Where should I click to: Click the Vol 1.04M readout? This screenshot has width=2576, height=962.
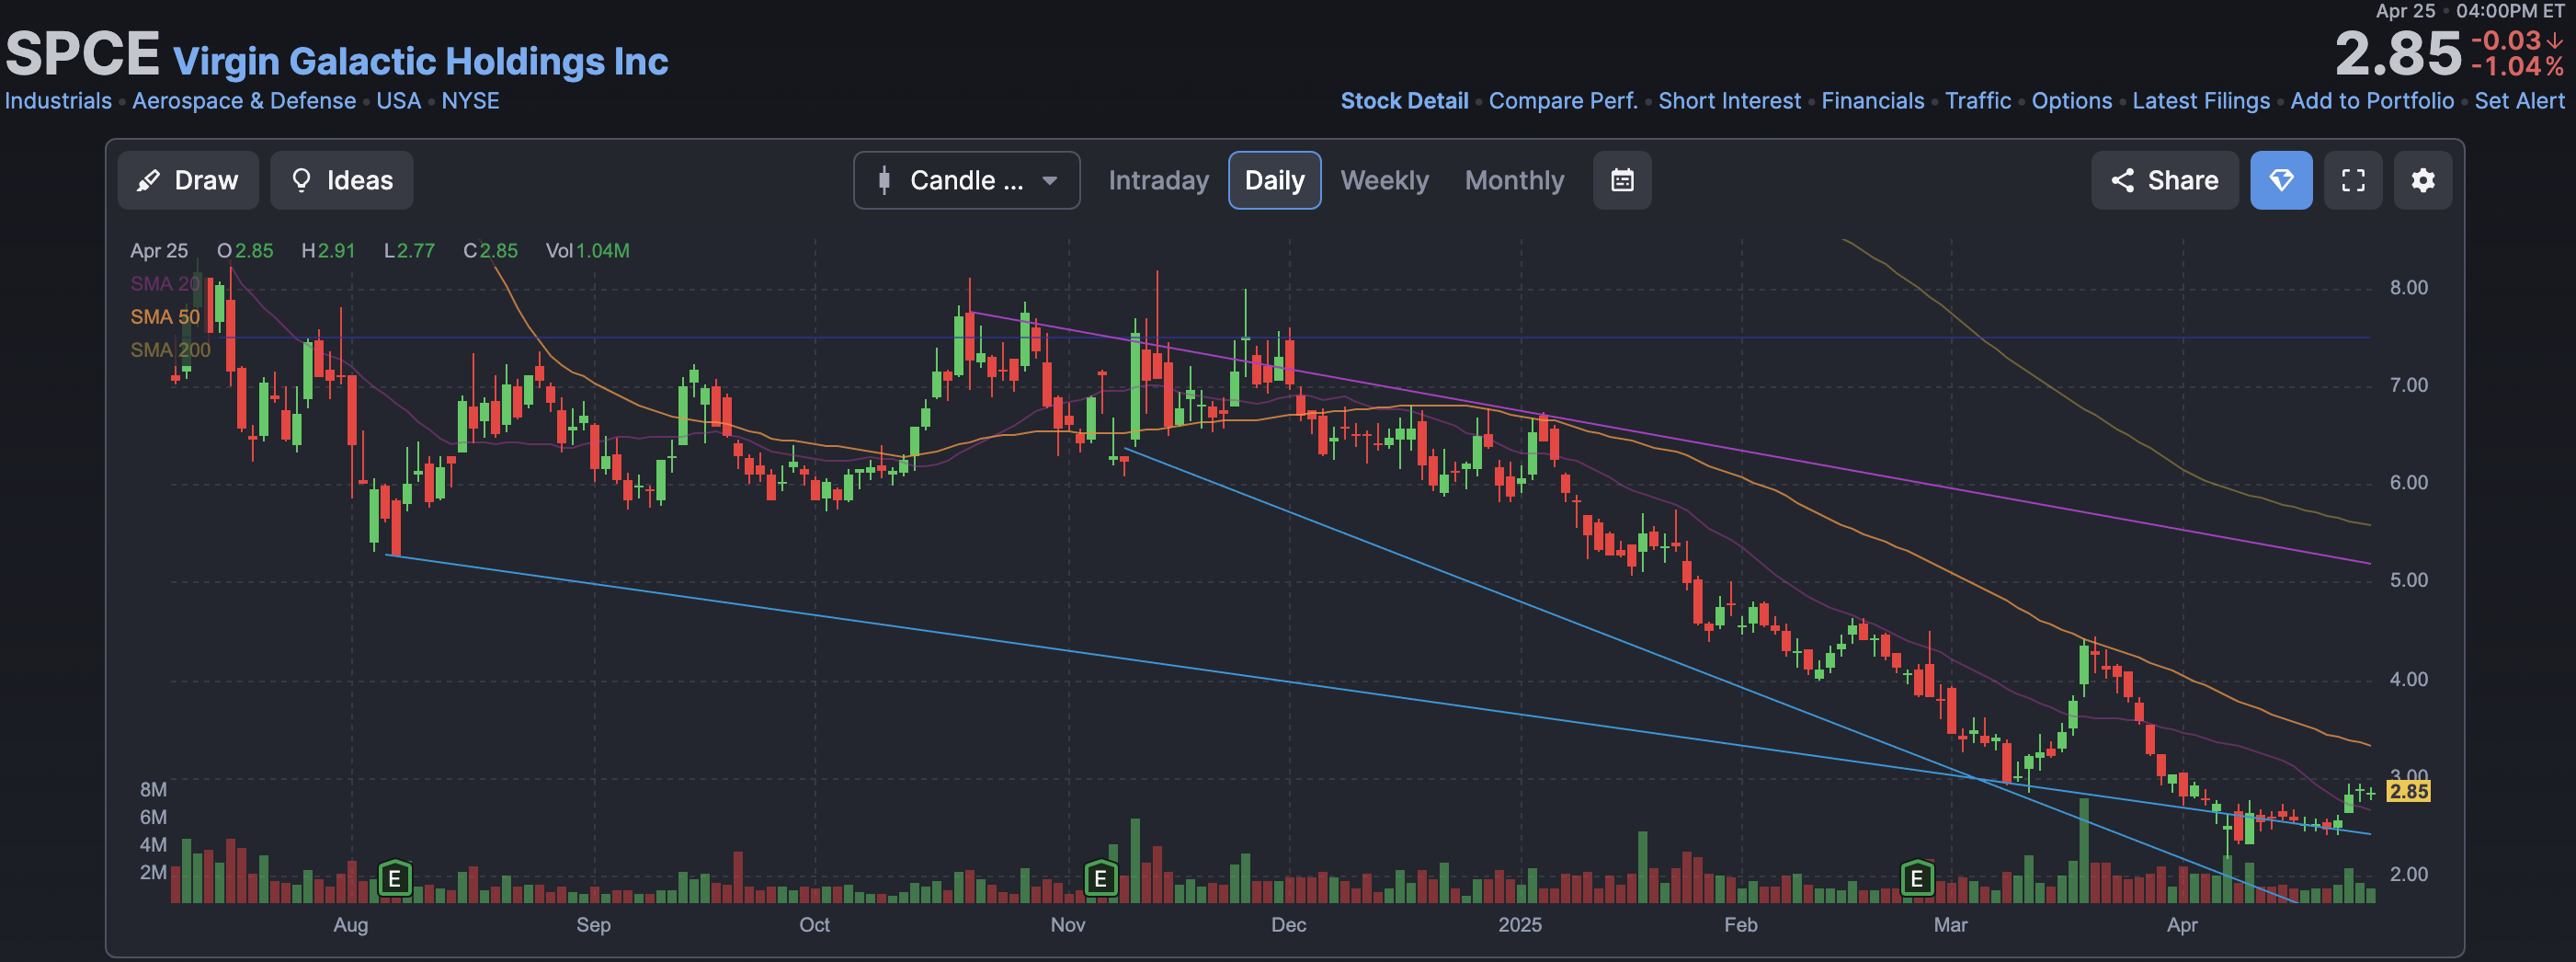pyautogui.click(x=587, y=251)
